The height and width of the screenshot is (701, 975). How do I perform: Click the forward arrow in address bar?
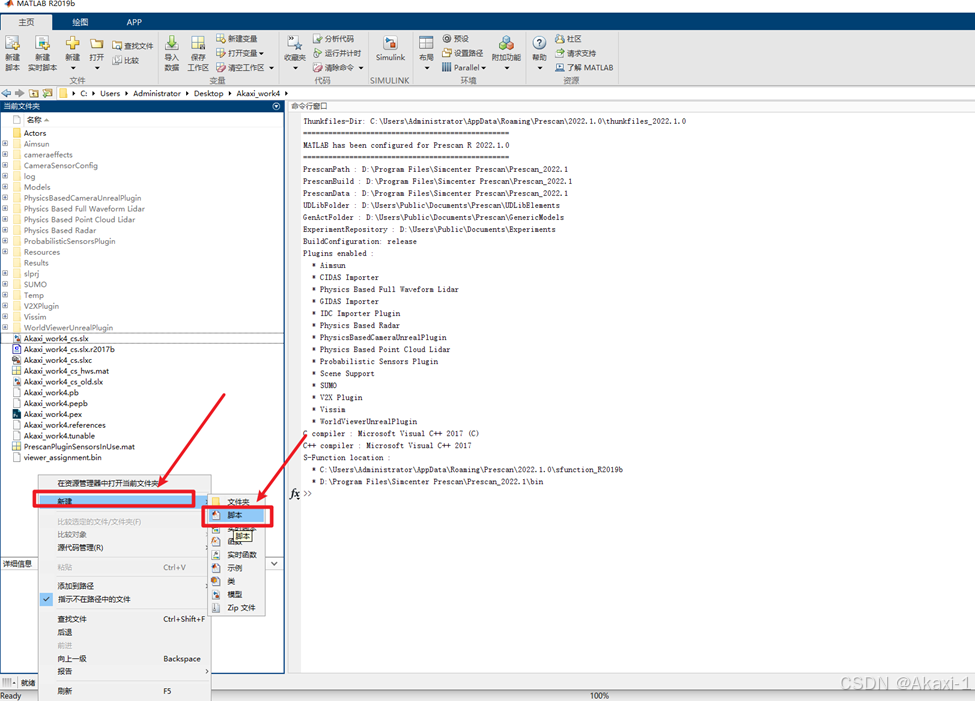click(x=19, y=93)
